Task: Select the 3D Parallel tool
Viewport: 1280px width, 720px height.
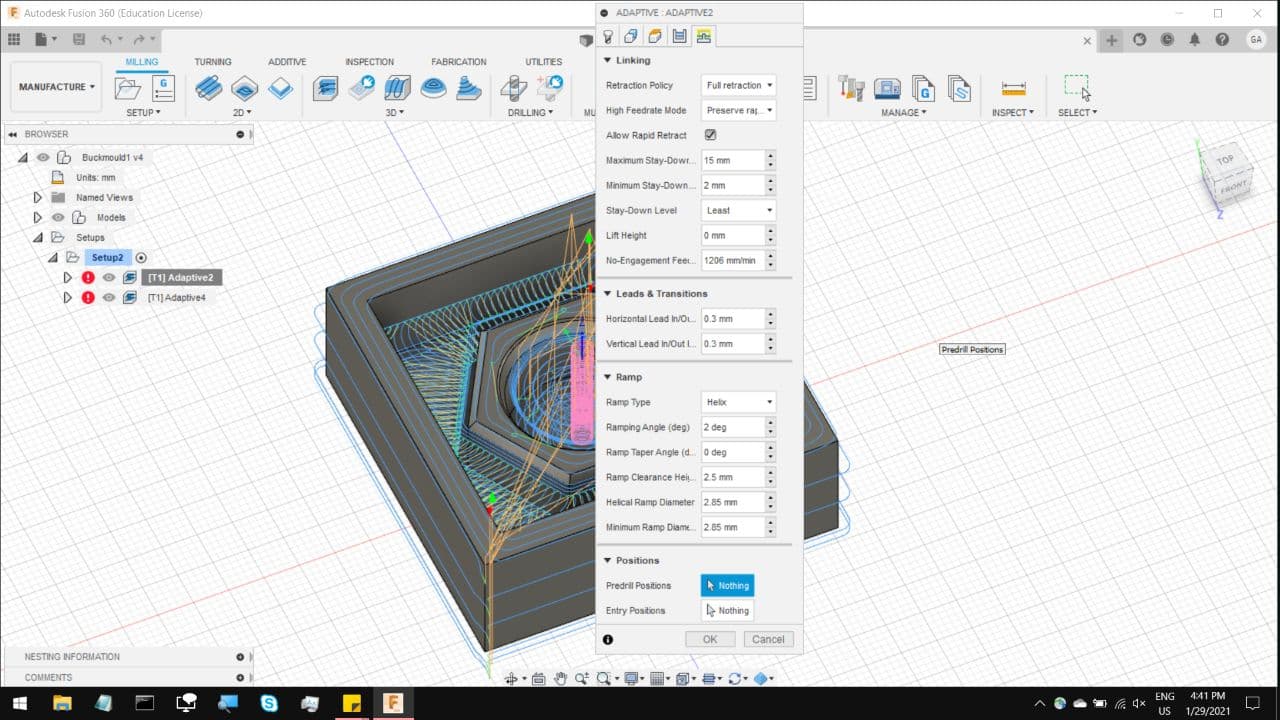Action: pyautogui.click(x=397, y=88)
